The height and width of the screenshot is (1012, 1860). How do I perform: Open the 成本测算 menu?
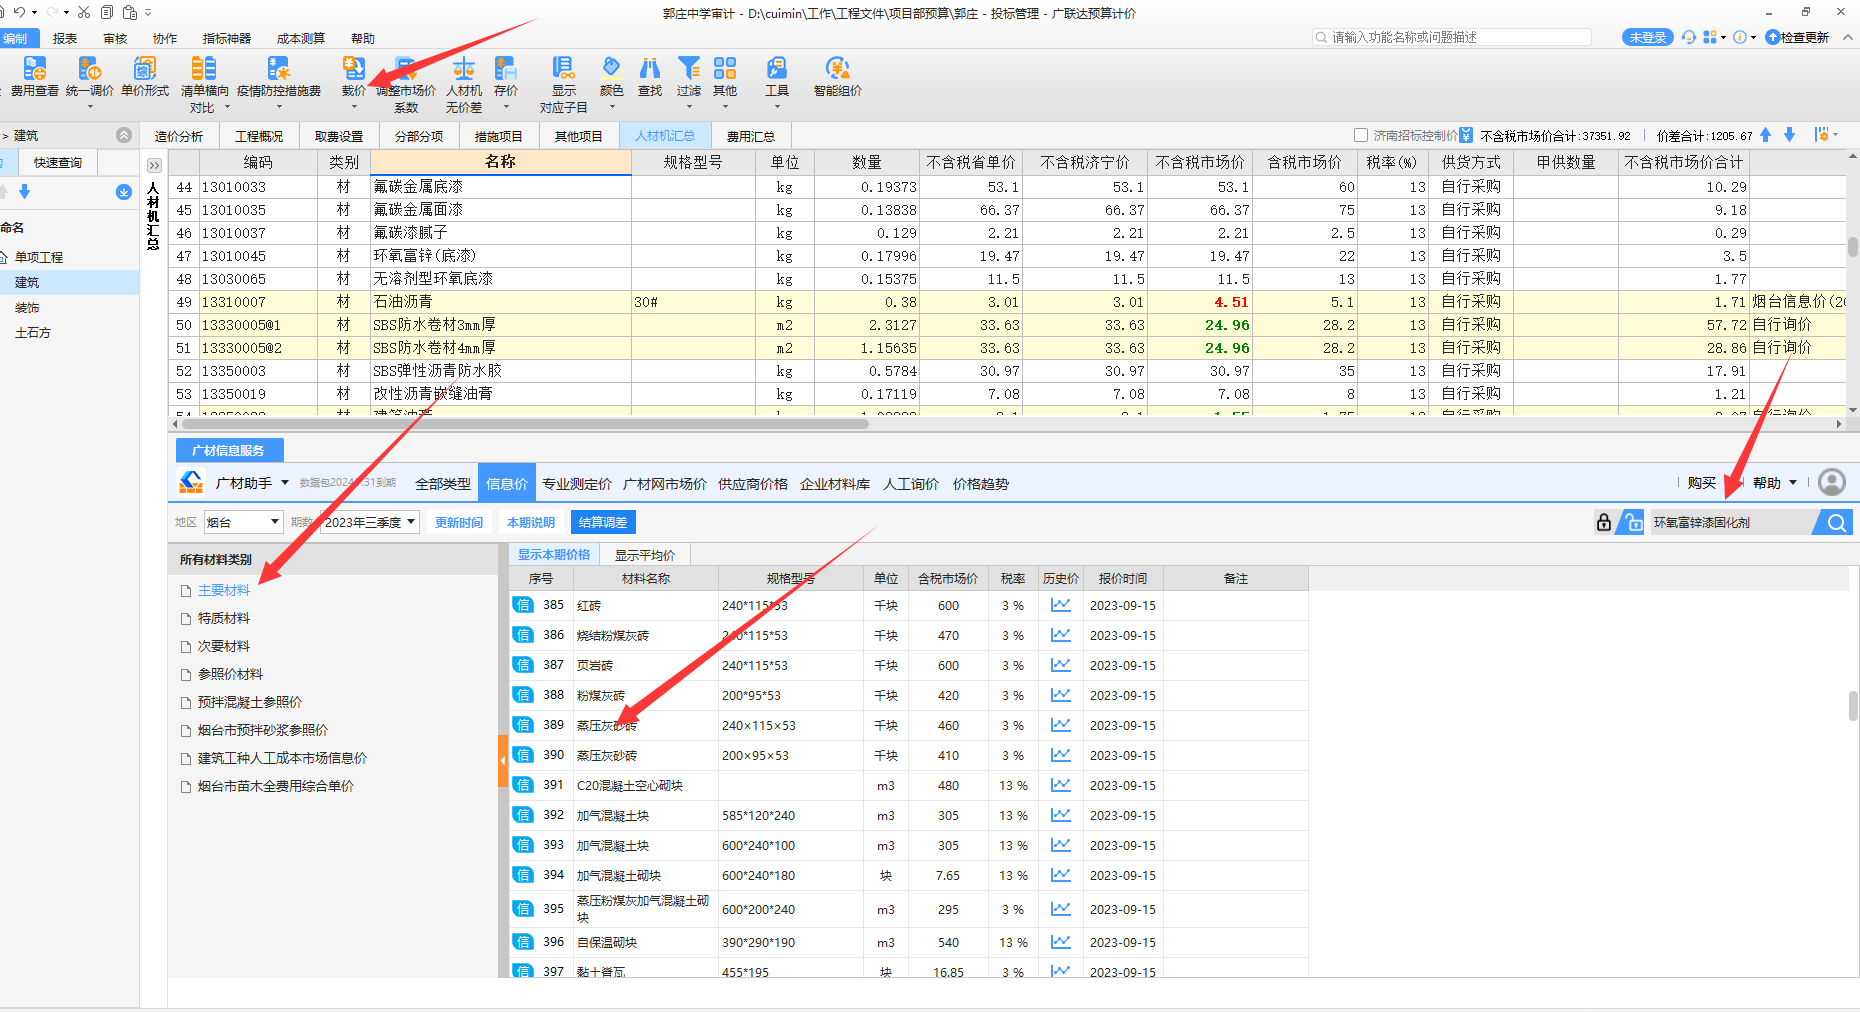click(x=301, y=38)
